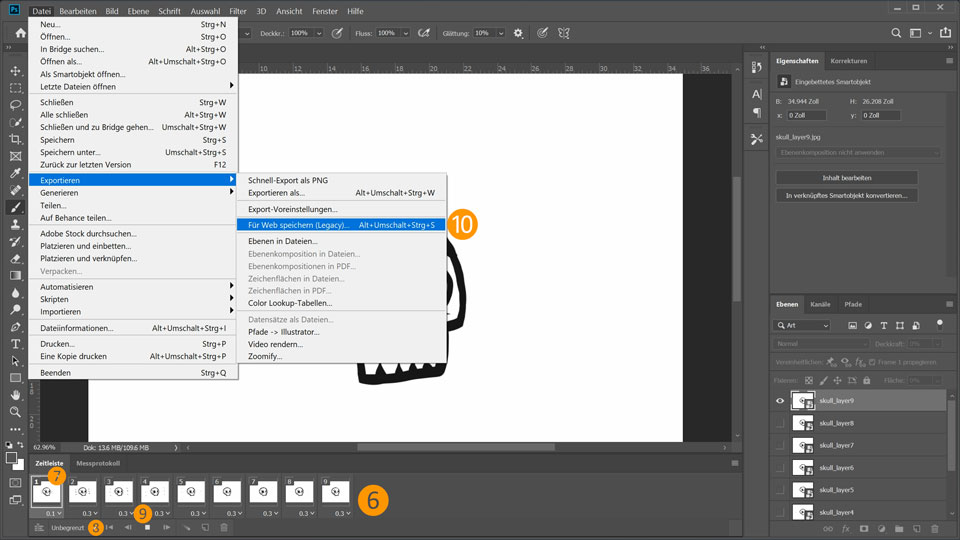Toggle the 'Frame 1 propagieren' checkbox
Image resolution: width=960 pixels, height=540 pixels.
pos(872,362)
